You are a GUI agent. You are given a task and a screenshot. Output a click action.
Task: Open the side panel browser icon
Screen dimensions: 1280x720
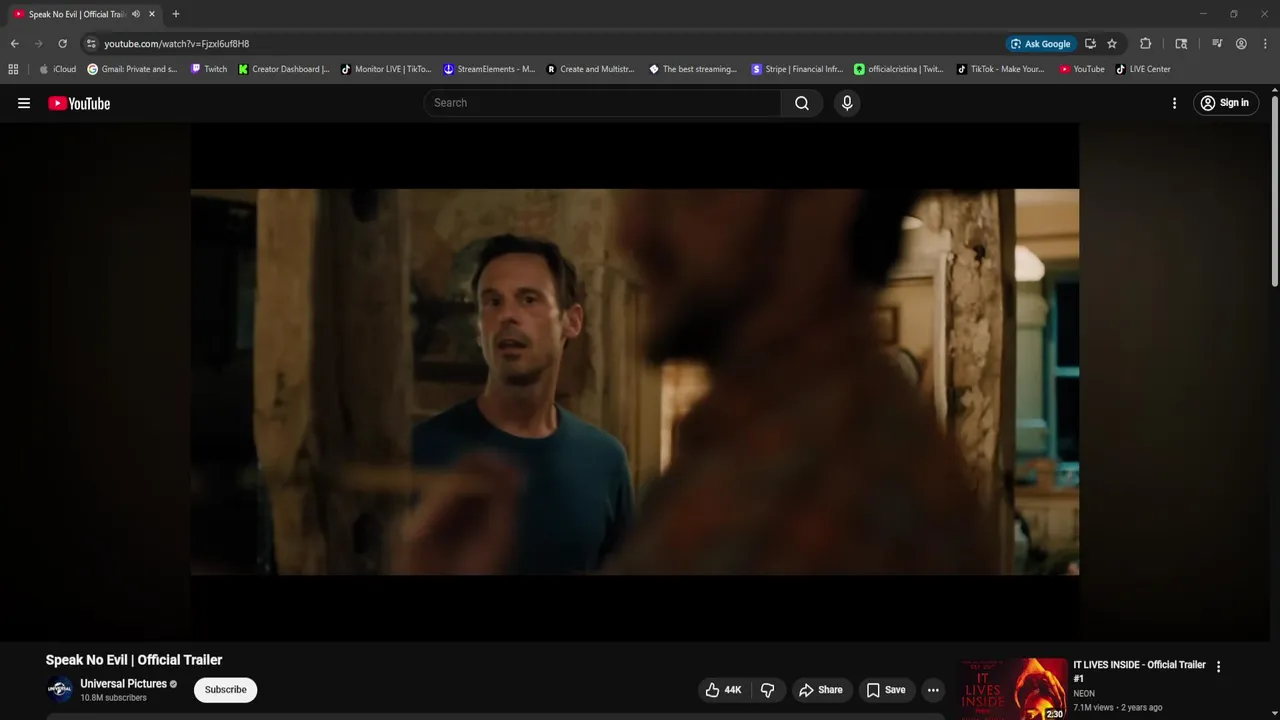[1181, 44]
